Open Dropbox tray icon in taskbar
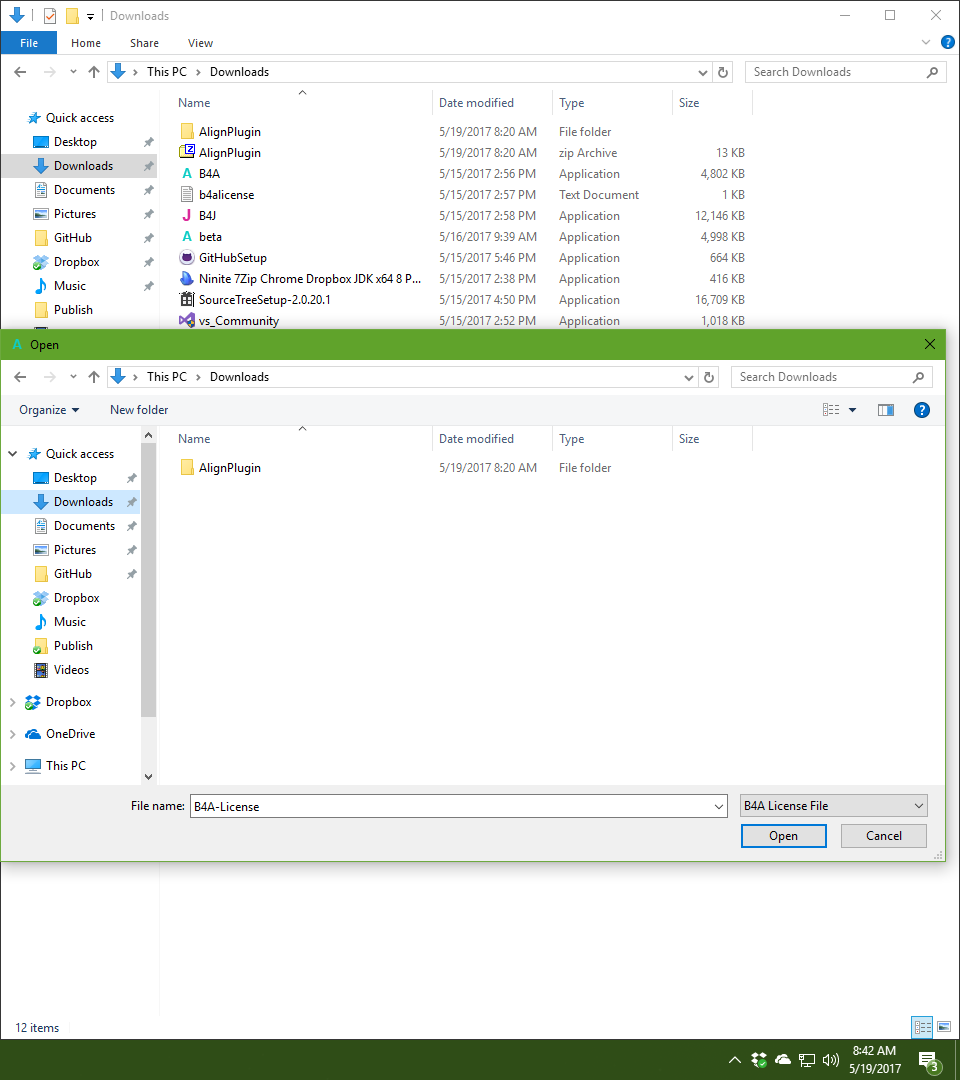 coord(759,1059)
